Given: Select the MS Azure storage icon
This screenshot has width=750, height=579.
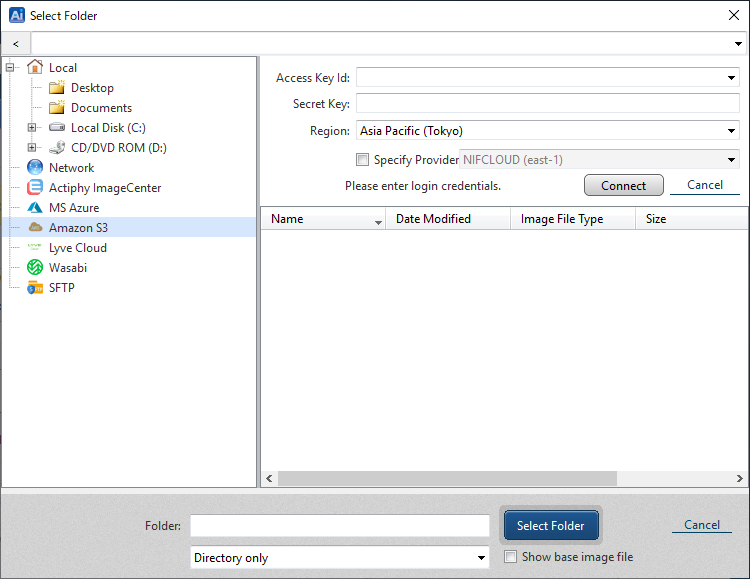Looking at the screenshot, I should click(x=36, y=208).
